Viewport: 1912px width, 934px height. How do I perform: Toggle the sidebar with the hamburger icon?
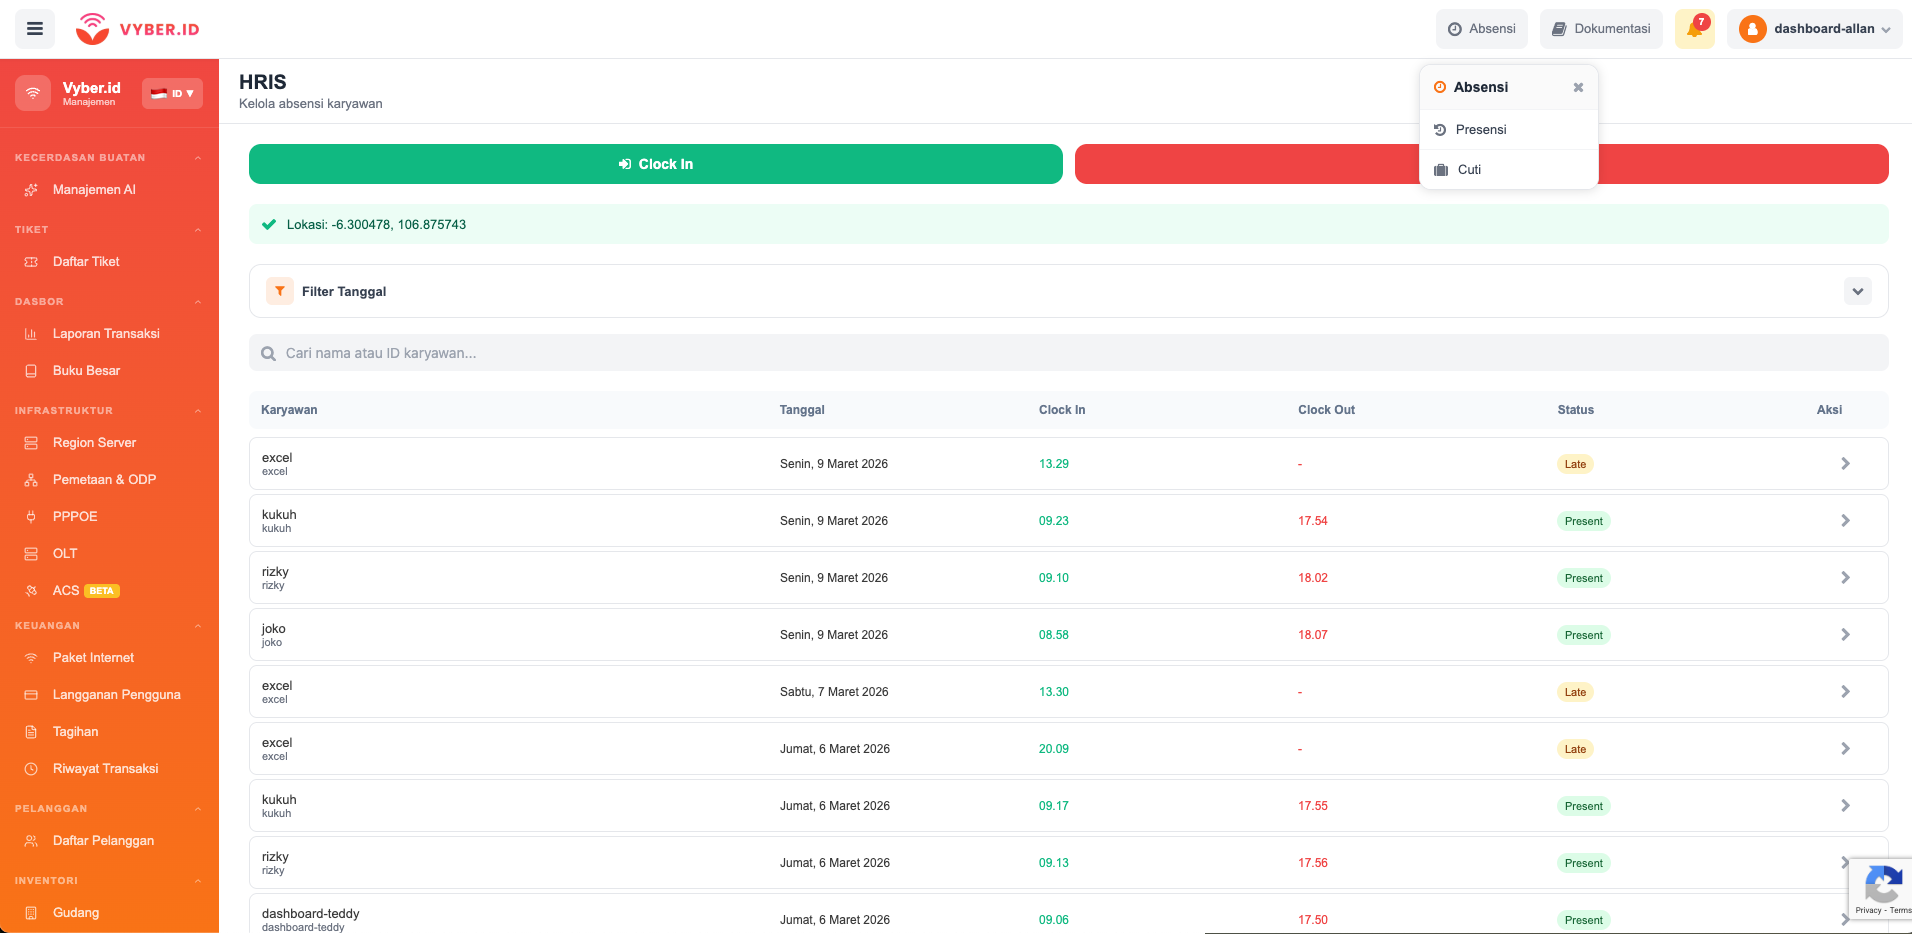34,28
